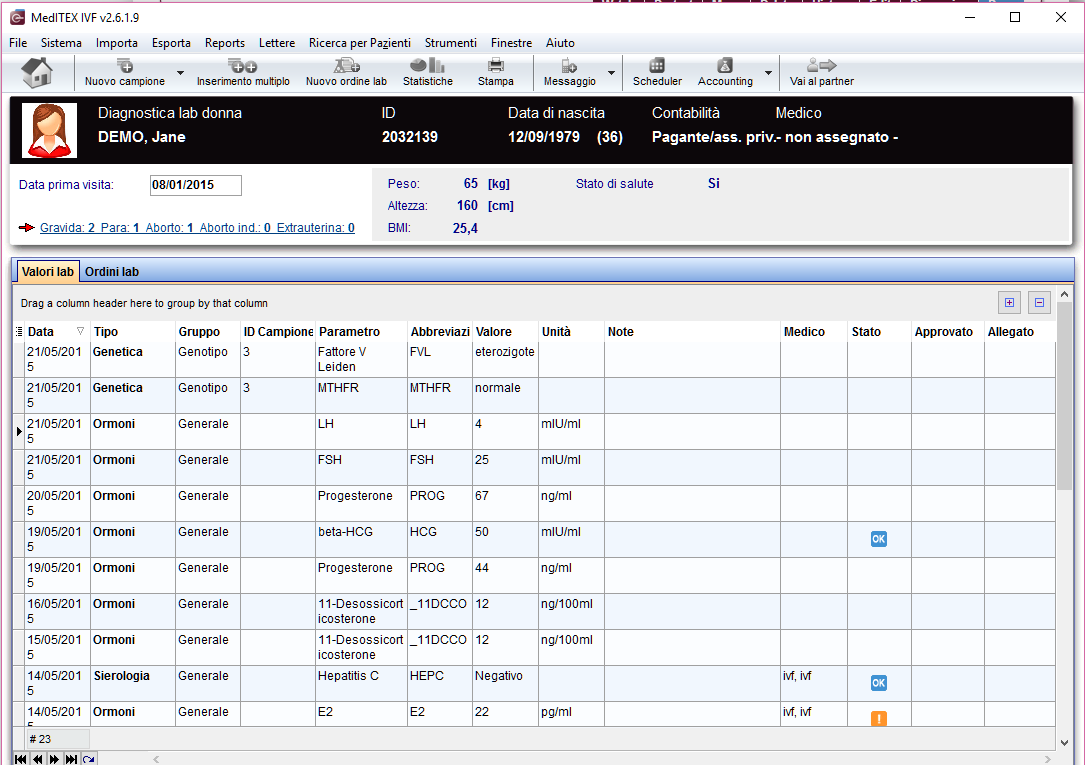Open the Lettere menu

(x=277, y=43)
